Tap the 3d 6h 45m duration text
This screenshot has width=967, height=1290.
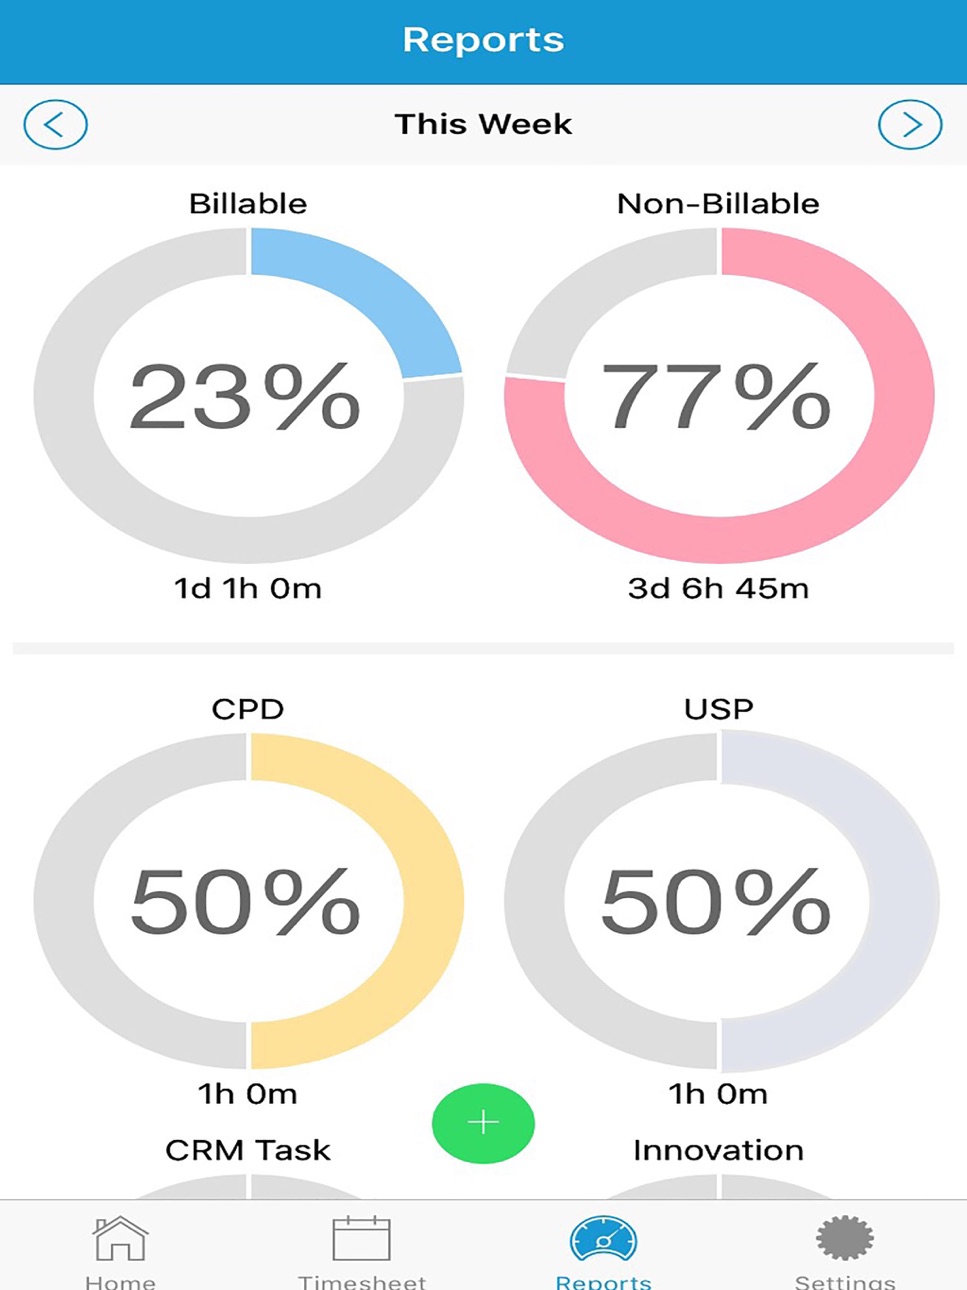(718, 588)
